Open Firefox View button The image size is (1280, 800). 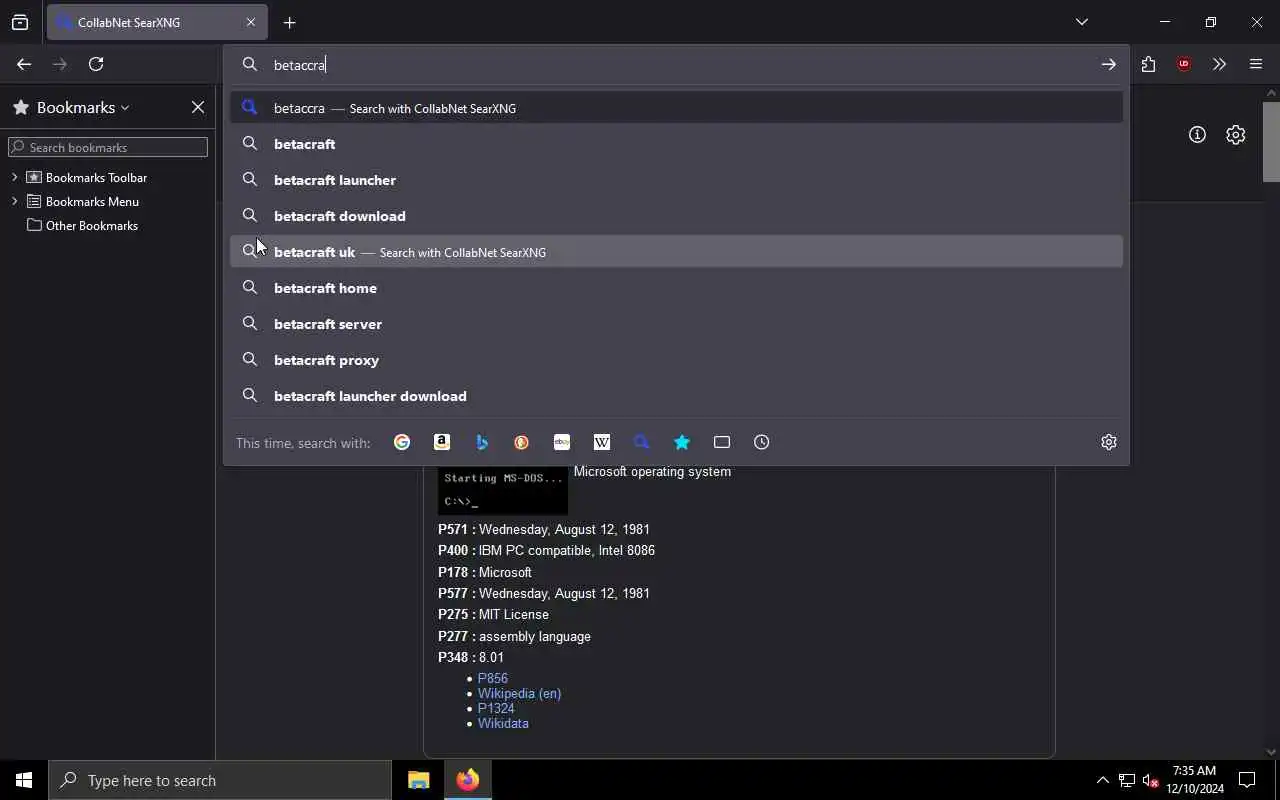pos(20,22)
